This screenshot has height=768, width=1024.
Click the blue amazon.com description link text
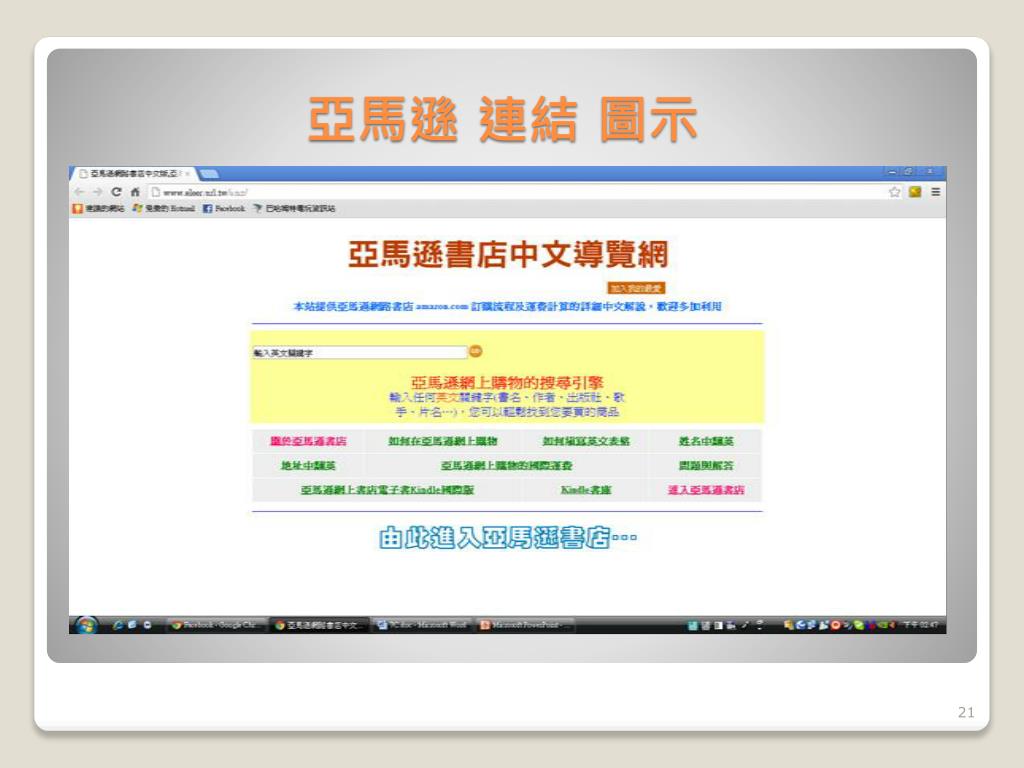(507, 306)
